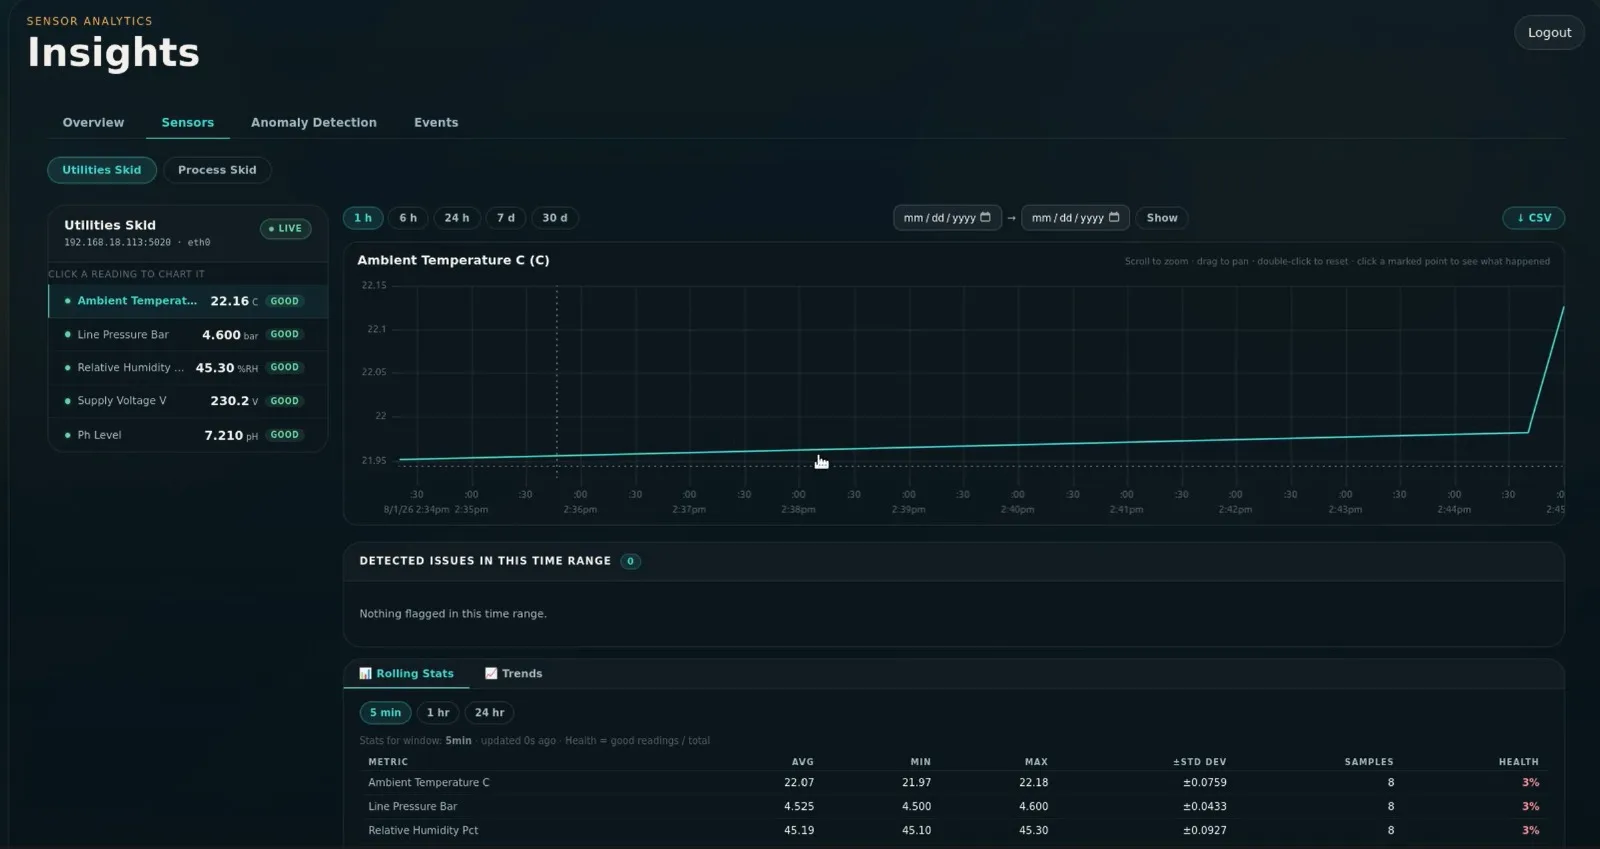This screenshot has width=1600, height=849.
Task: Click the calendar icon in start date field
Action: [x=985, y=217]
